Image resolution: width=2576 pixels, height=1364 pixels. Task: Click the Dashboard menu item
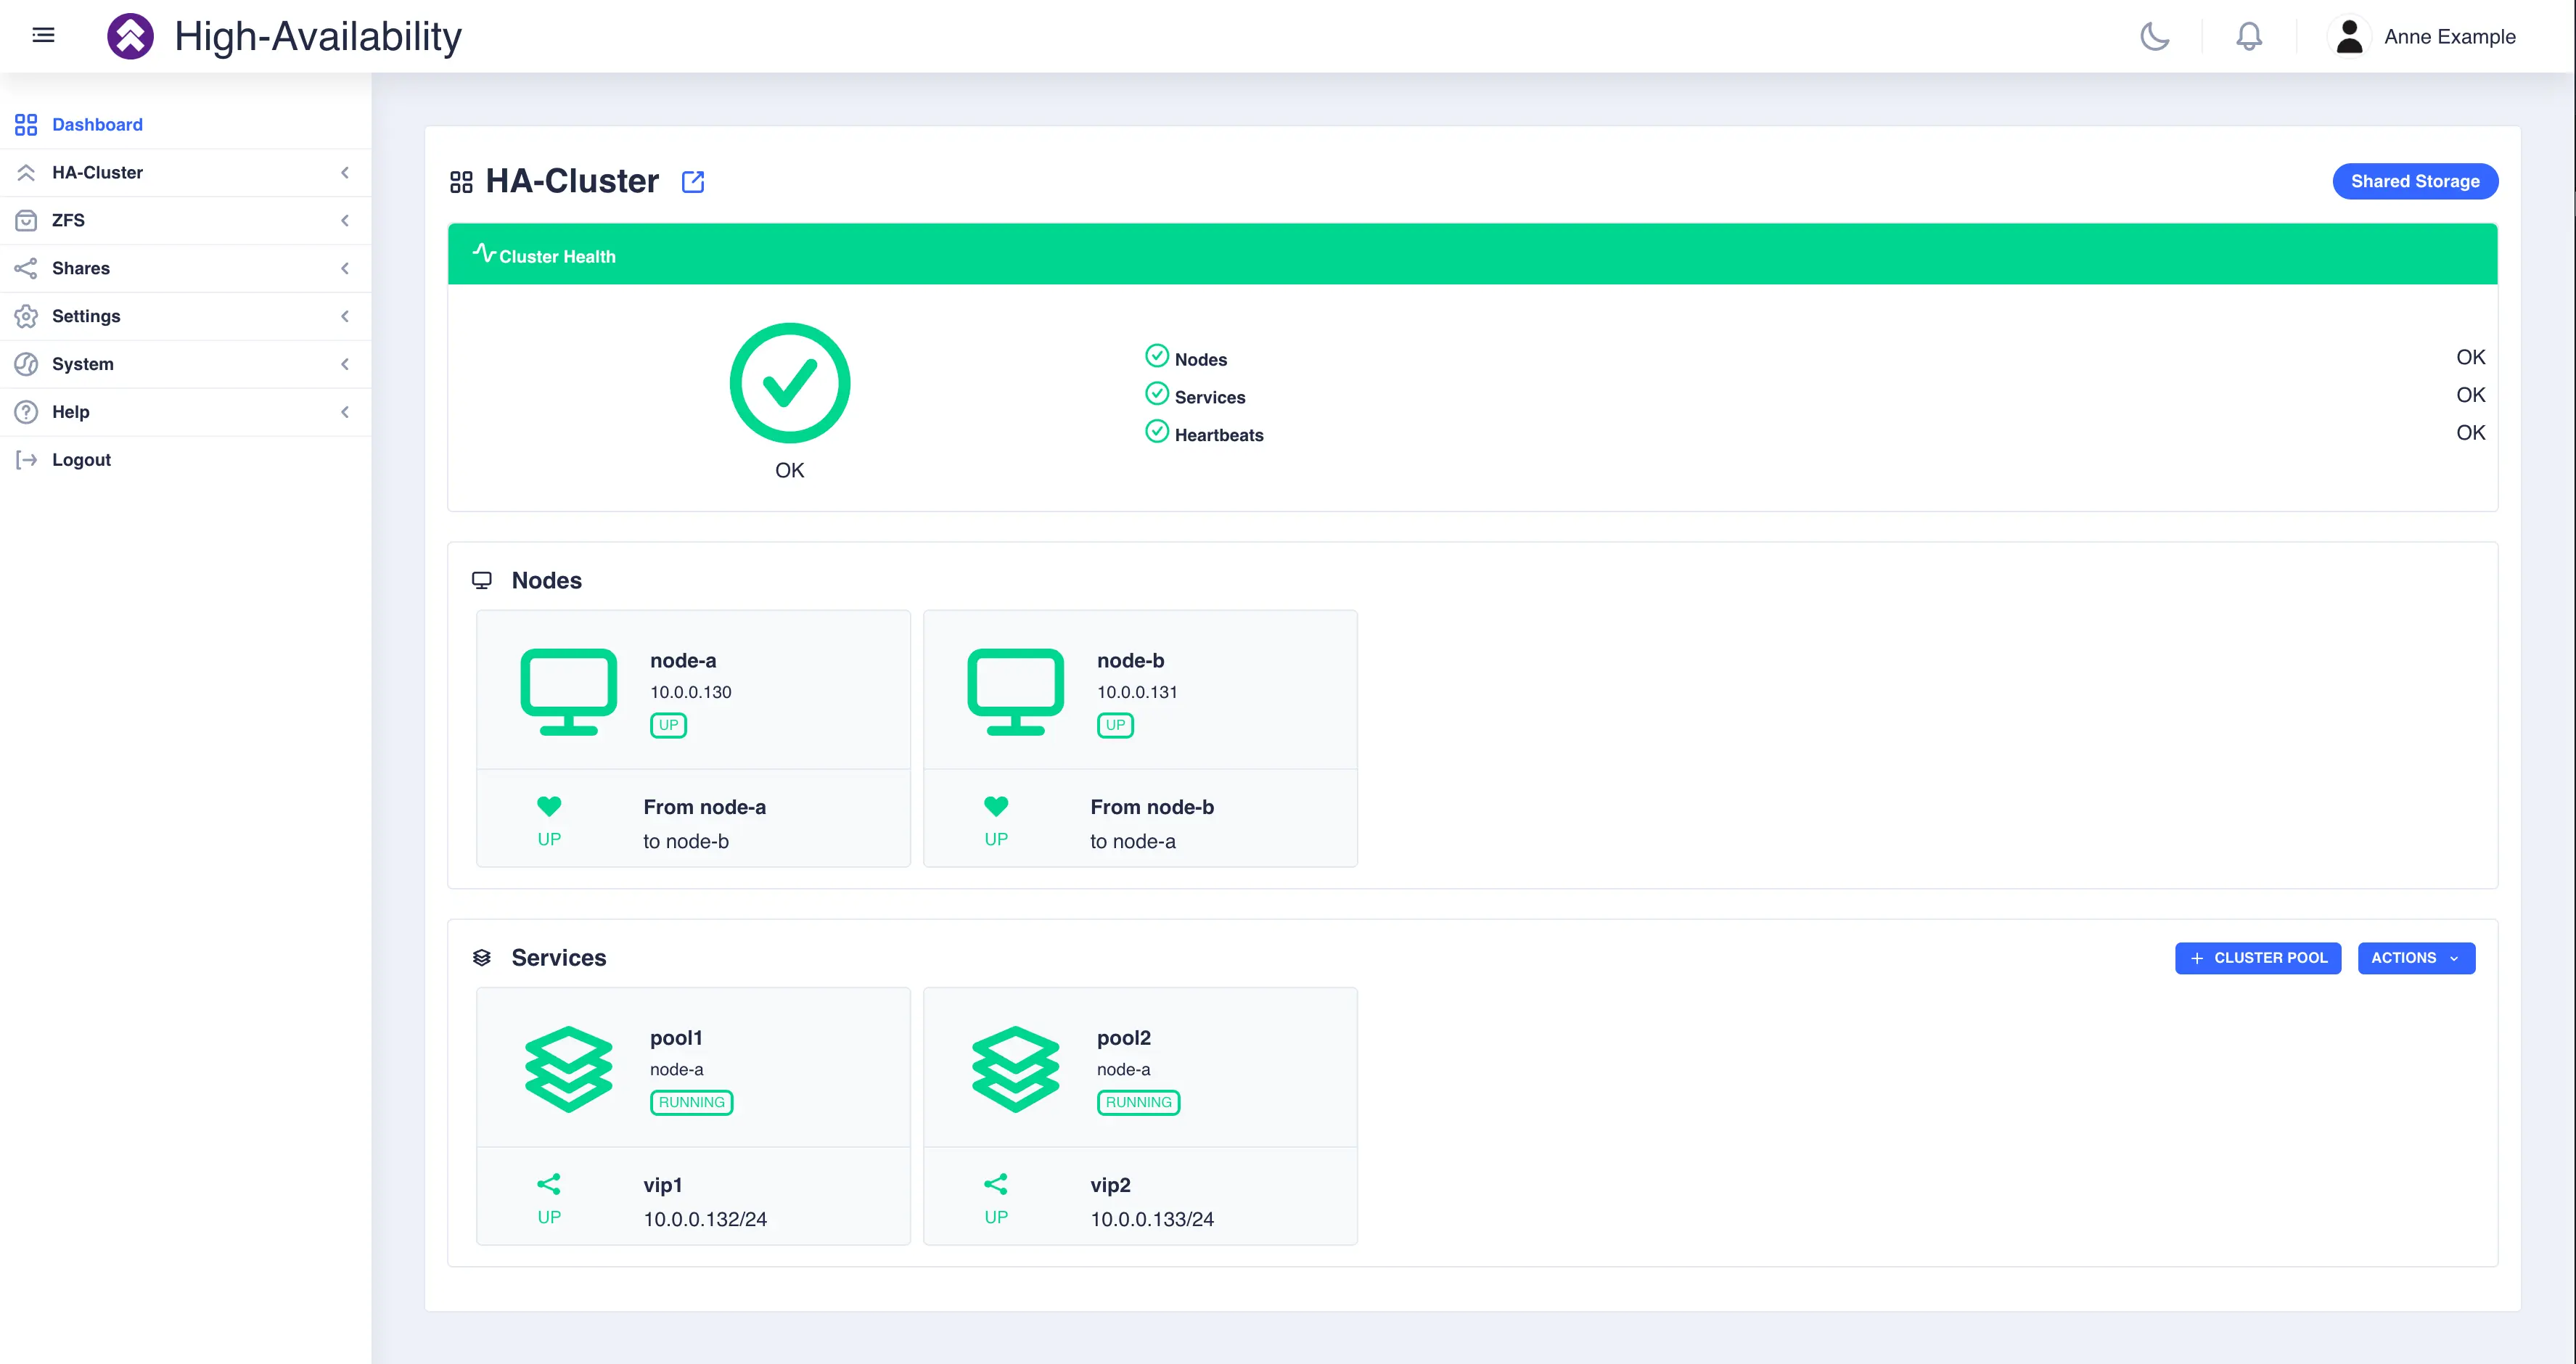[97, 123]
